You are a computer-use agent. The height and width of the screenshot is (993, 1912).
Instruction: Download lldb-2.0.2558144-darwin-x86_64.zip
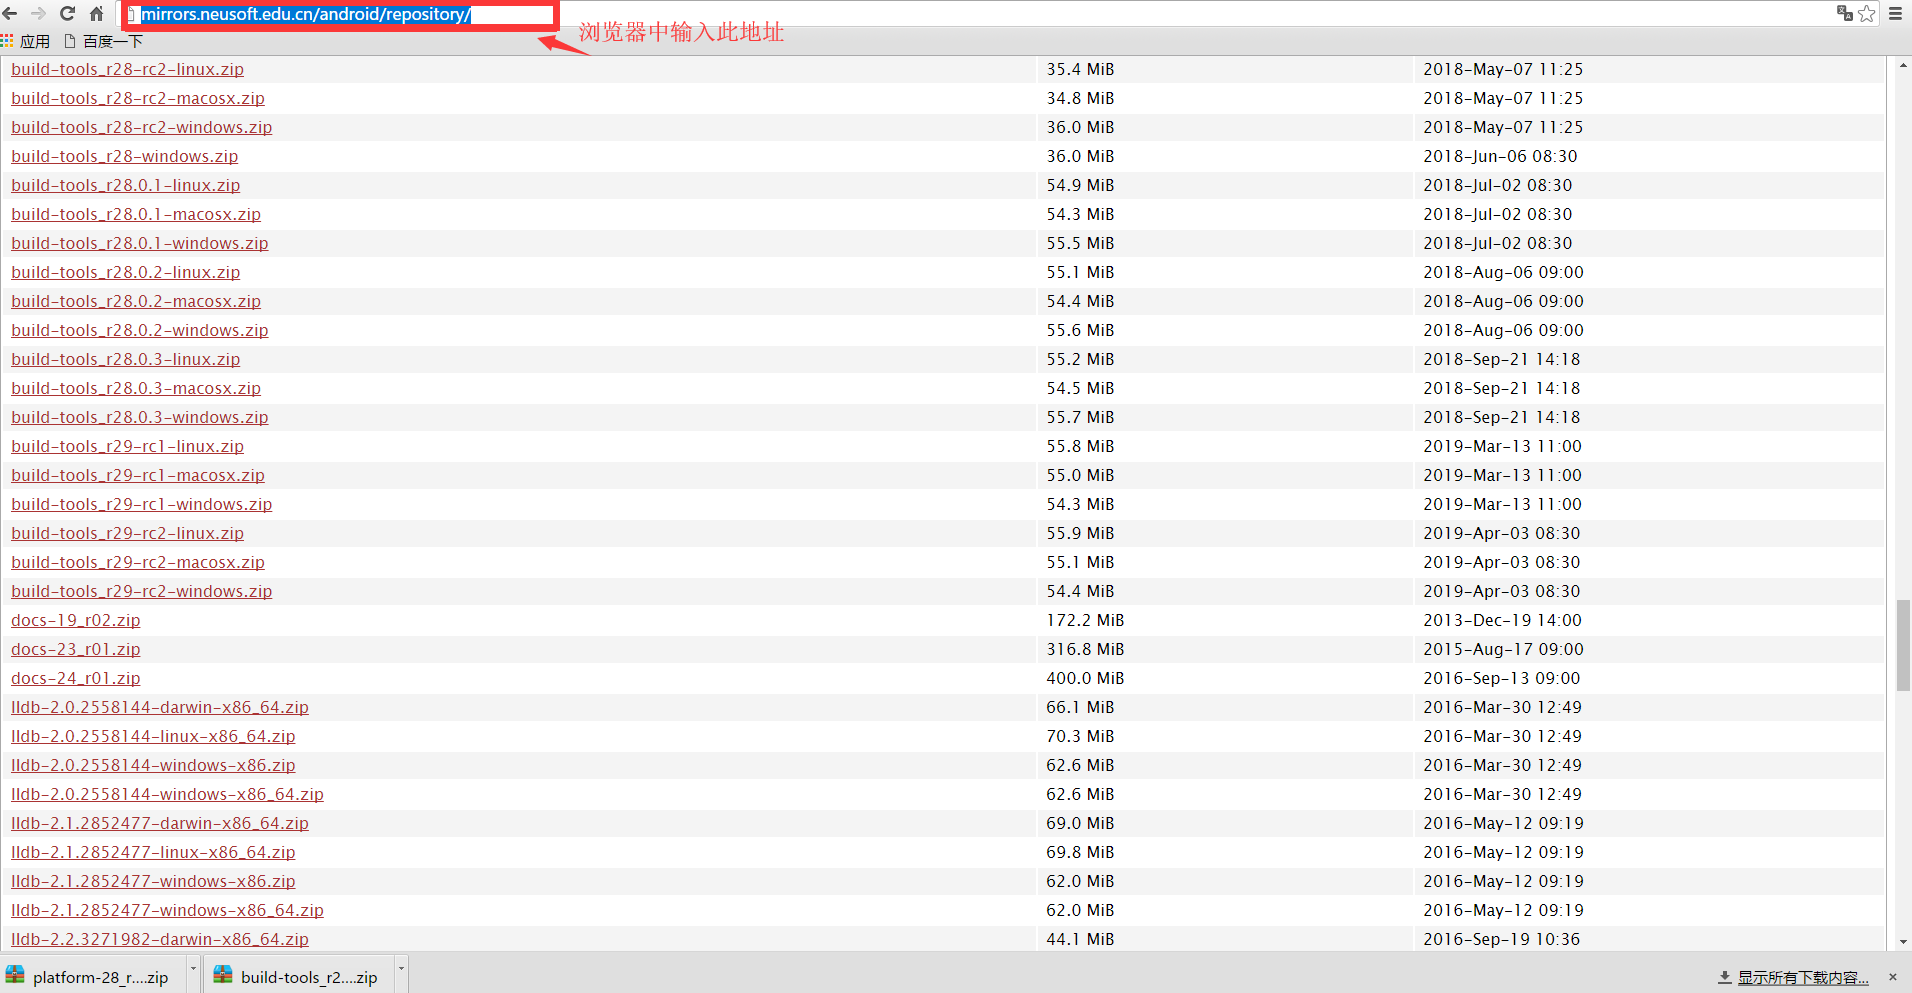coord(159,707)
